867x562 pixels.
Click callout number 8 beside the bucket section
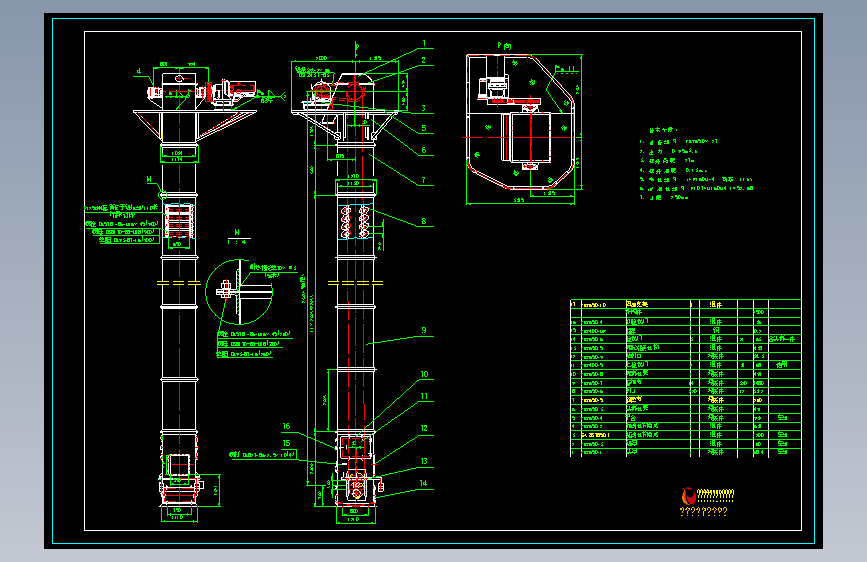(424, 221)
